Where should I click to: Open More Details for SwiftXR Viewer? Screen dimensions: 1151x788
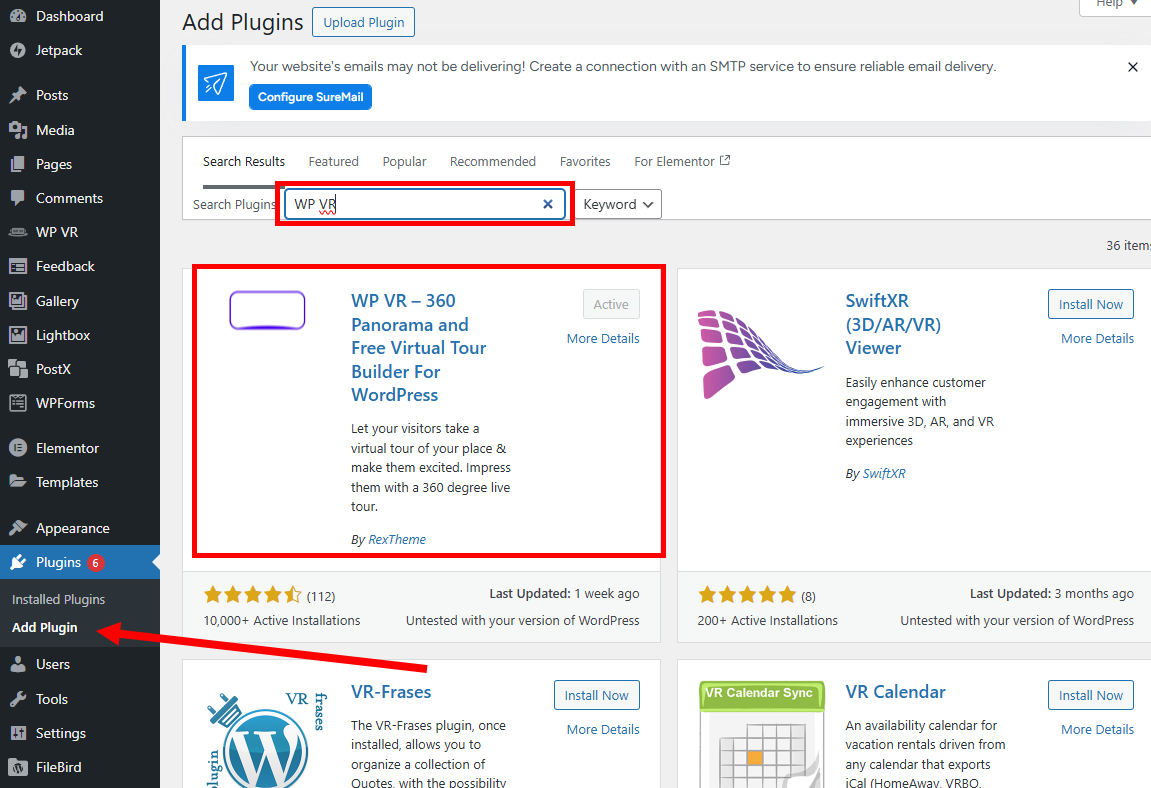[x=1097, y=339]
